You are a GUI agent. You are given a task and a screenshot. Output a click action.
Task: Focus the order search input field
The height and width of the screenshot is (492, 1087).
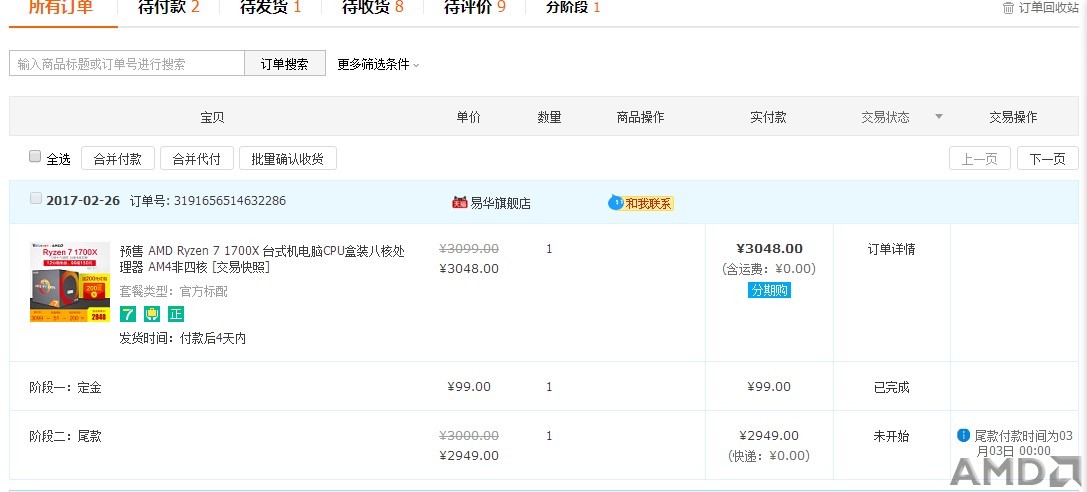point(127,64)
